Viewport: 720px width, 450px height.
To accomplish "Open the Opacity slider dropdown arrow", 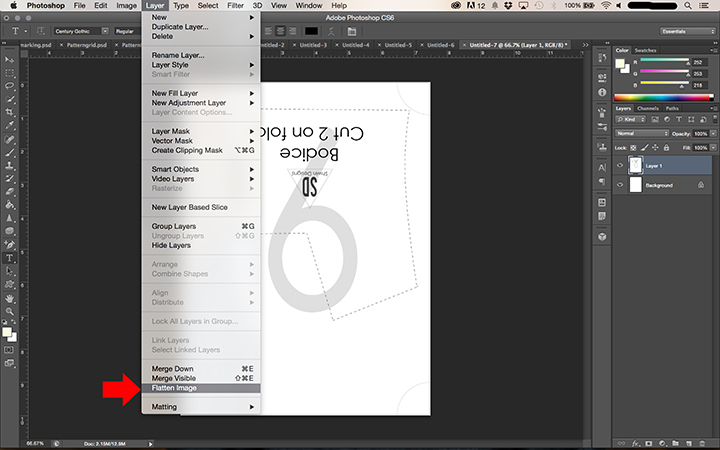I will [713, 134].
